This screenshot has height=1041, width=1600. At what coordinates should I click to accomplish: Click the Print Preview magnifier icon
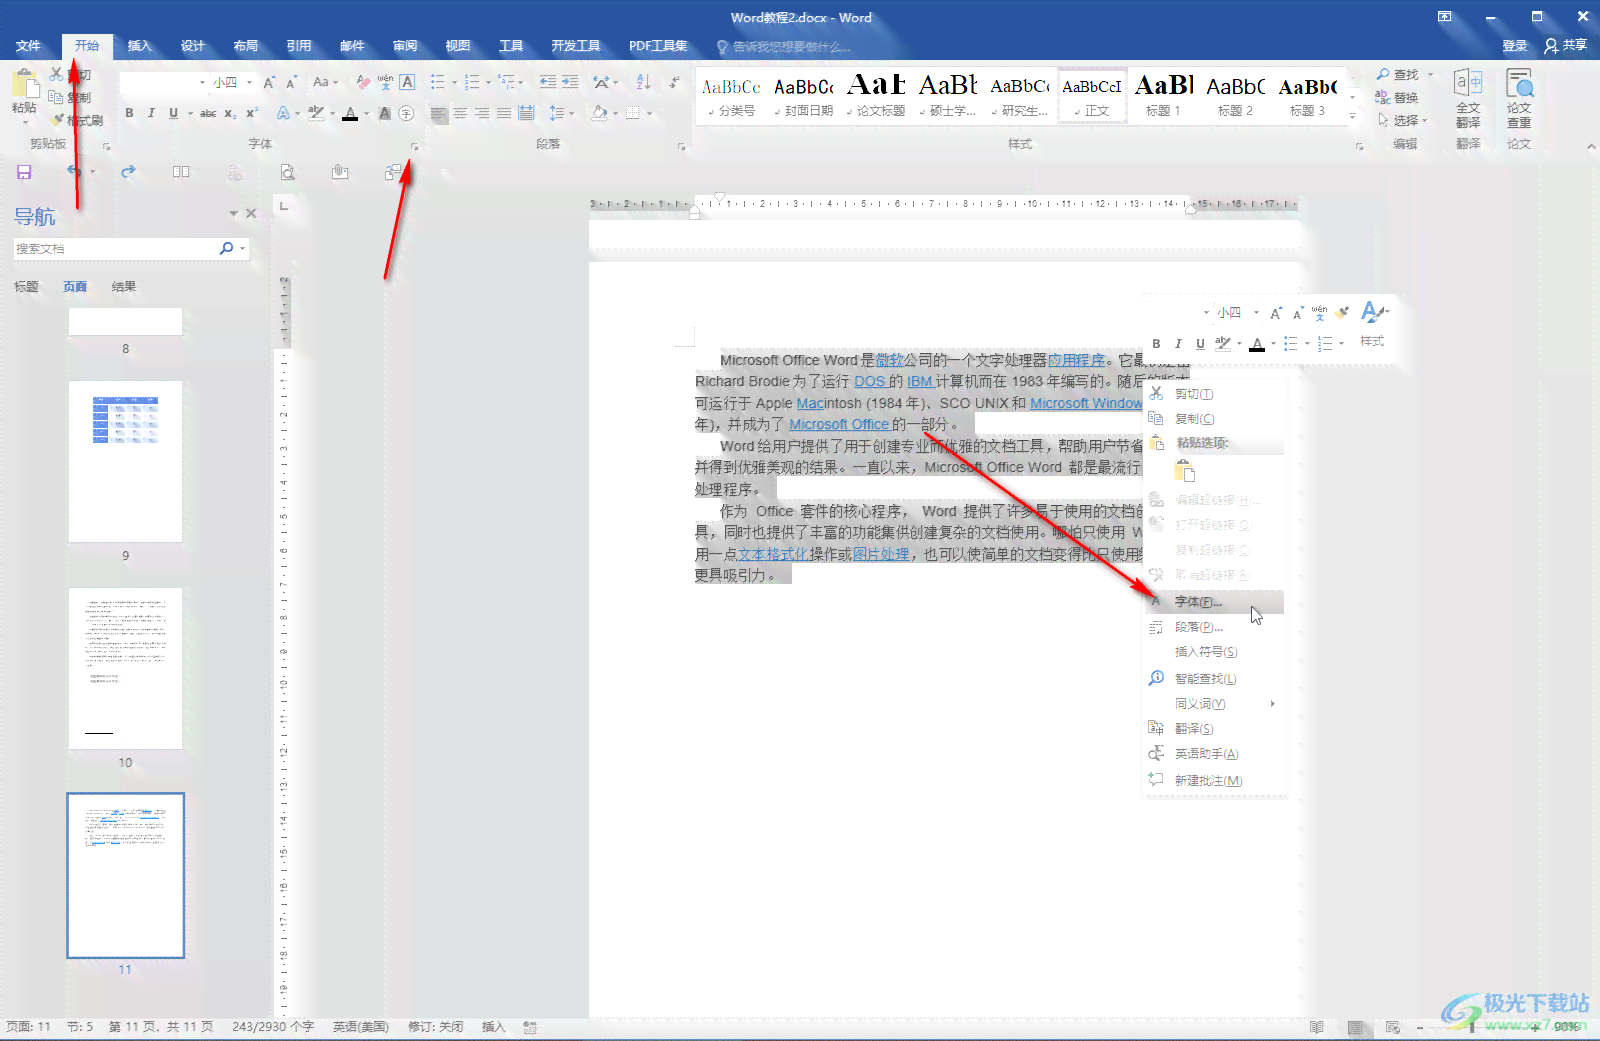pyautogui.click(x=288, y=172)
